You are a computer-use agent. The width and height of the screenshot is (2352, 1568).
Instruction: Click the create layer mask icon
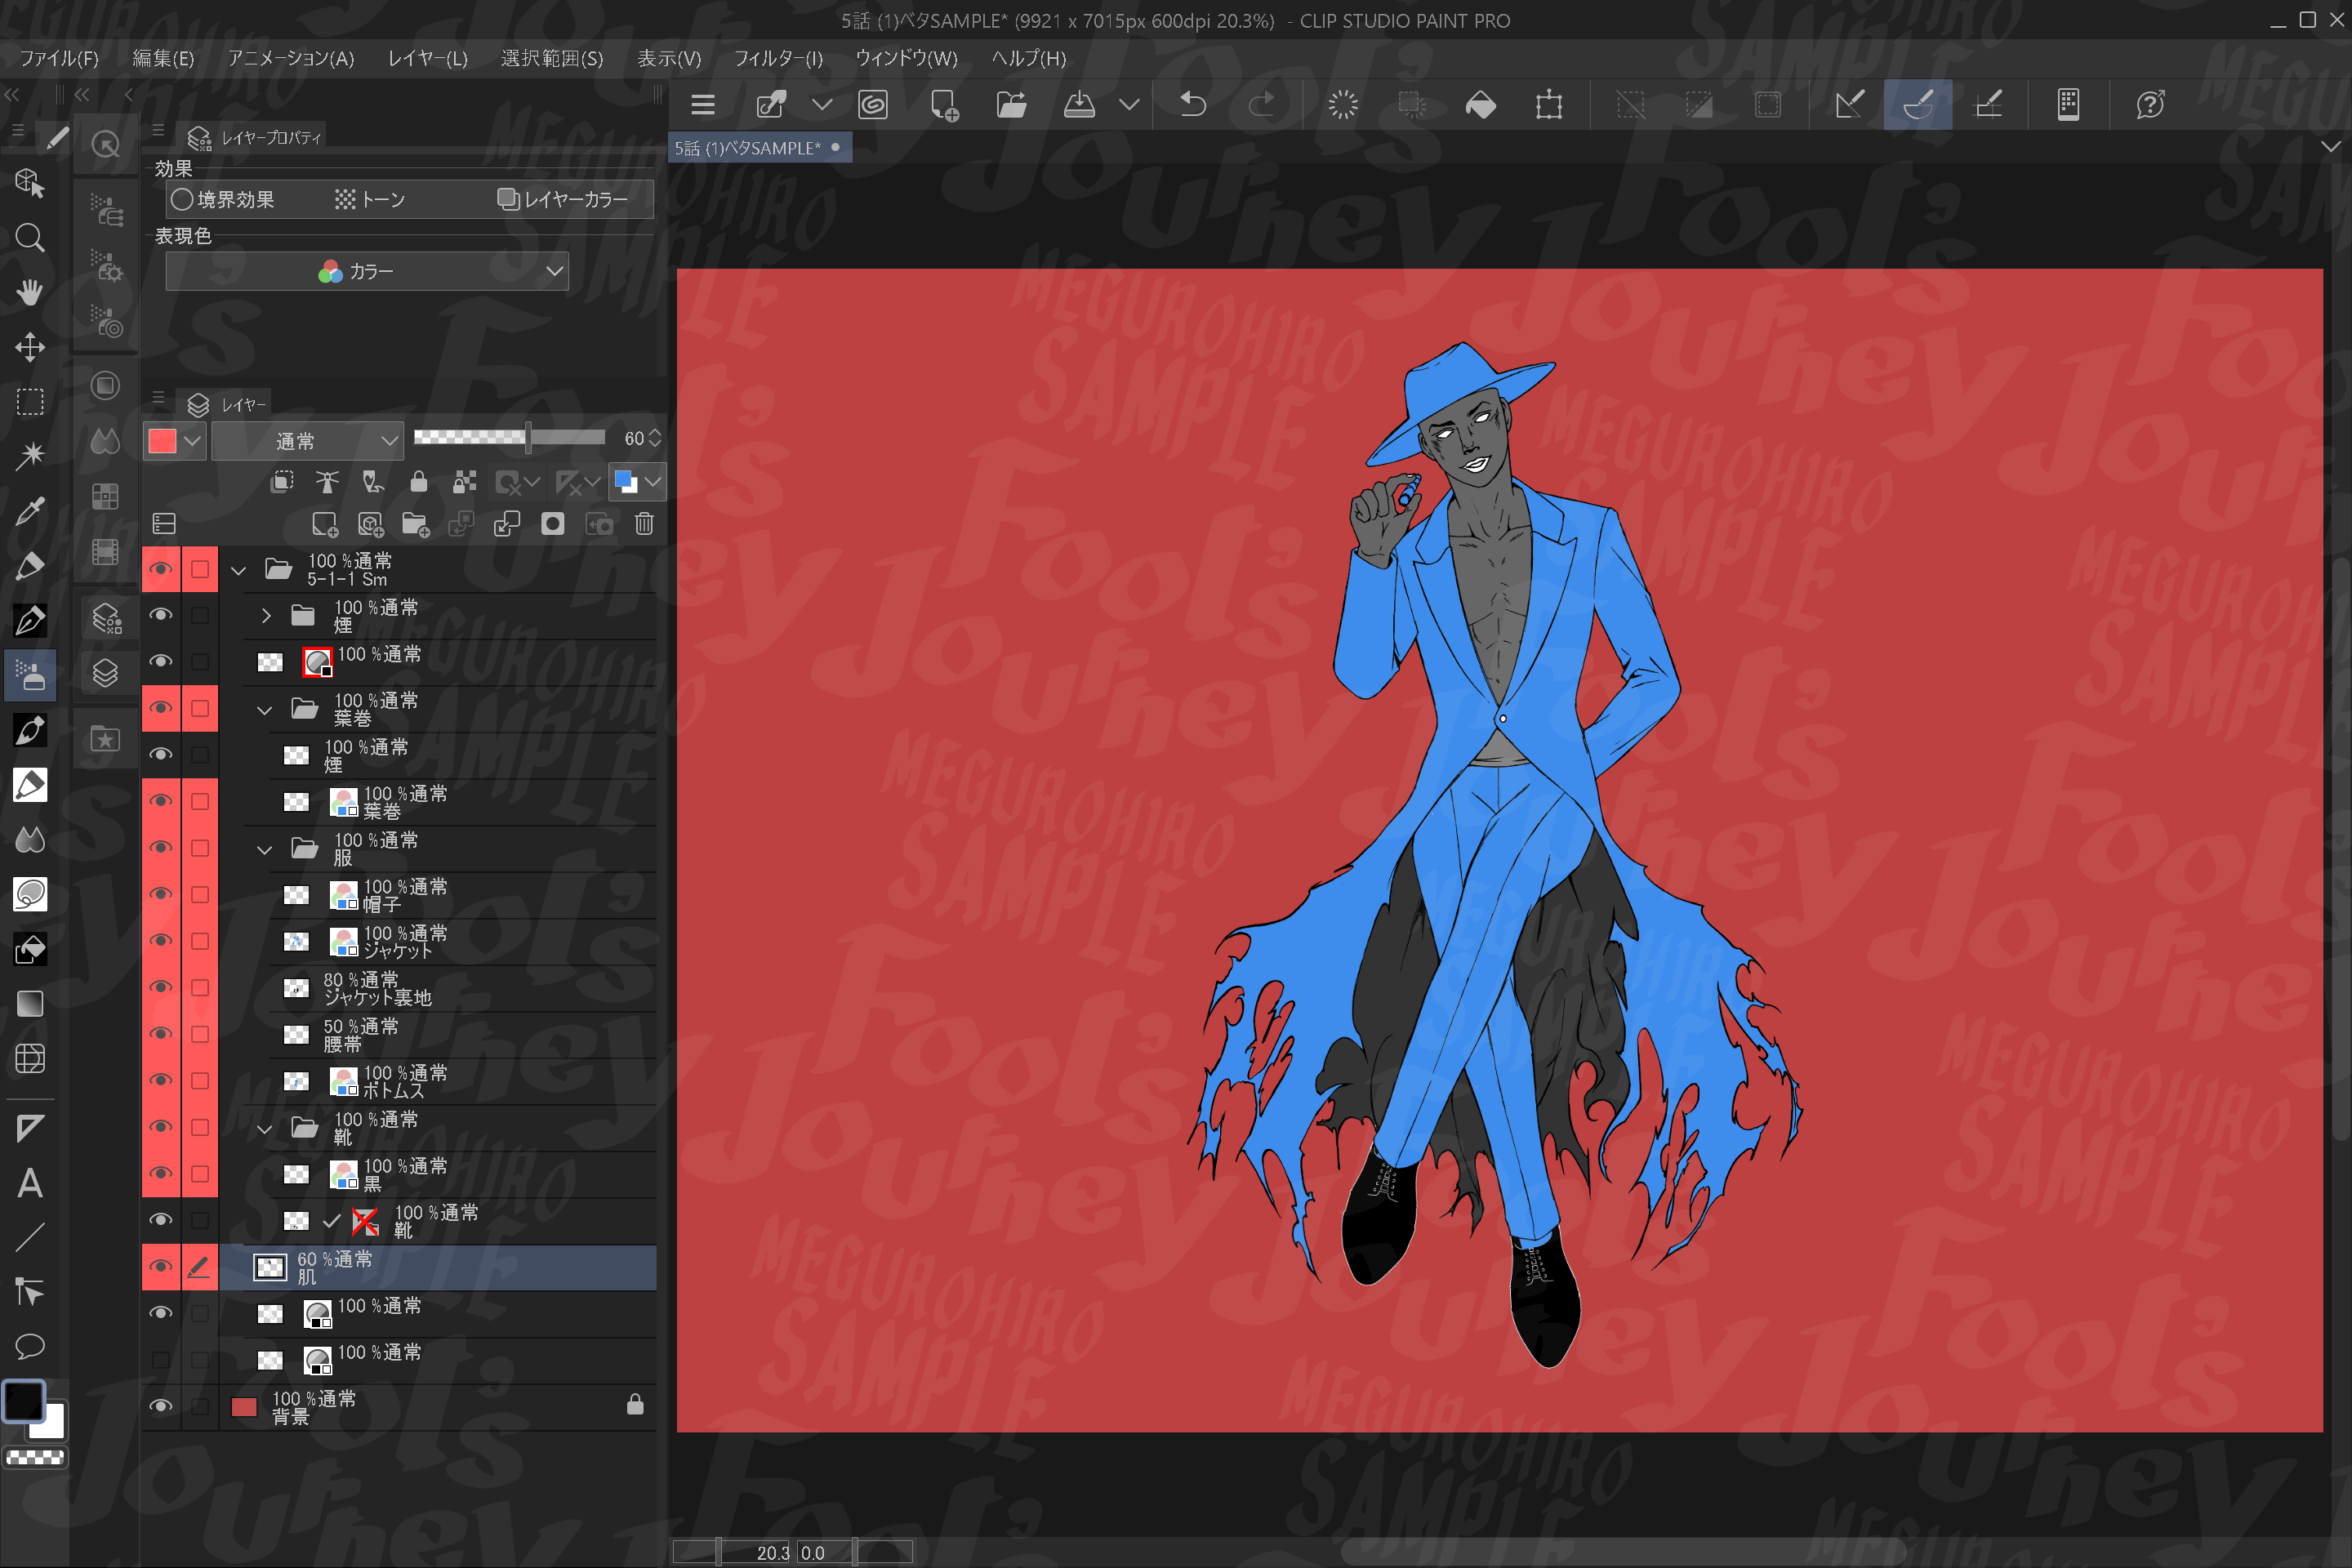tap(552, 524)
